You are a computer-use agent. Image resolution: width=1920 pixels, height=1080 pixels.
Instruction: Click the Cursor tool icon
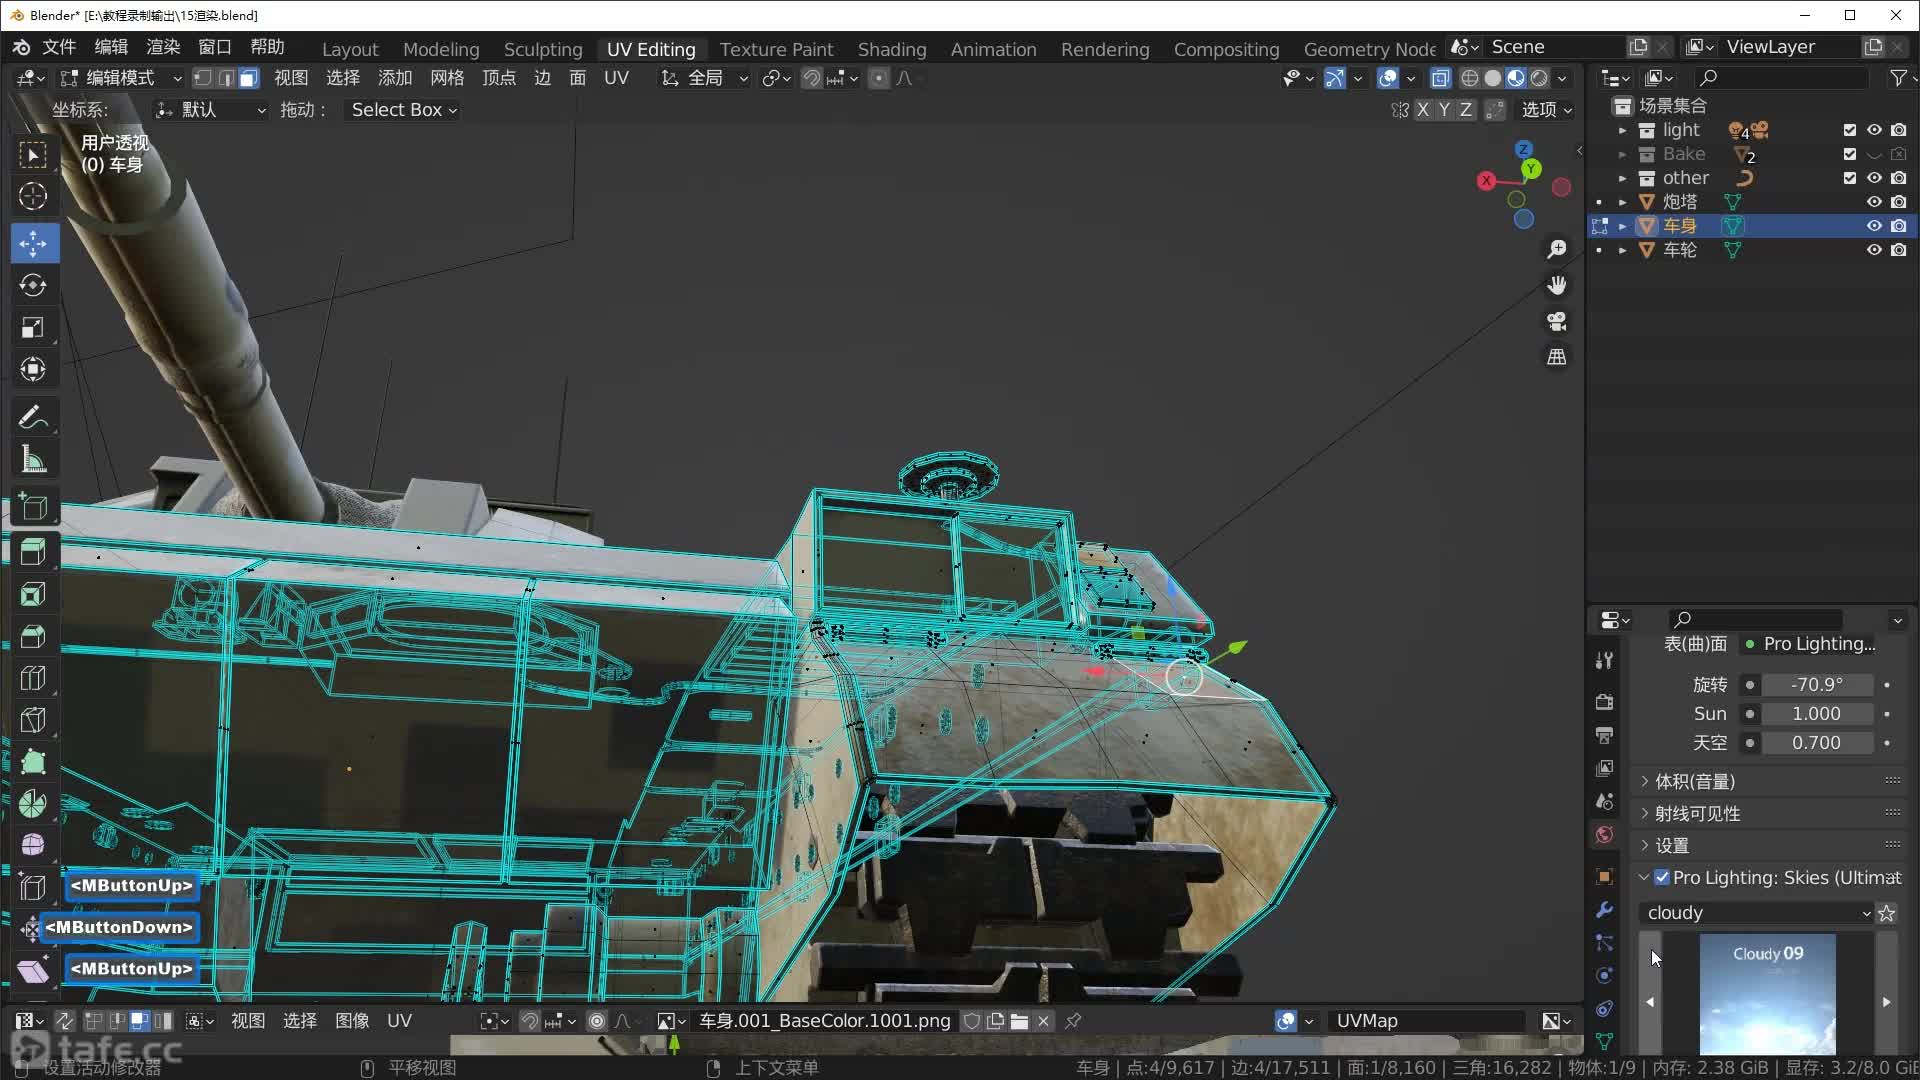pyautogui.click(x=33, y=197)
